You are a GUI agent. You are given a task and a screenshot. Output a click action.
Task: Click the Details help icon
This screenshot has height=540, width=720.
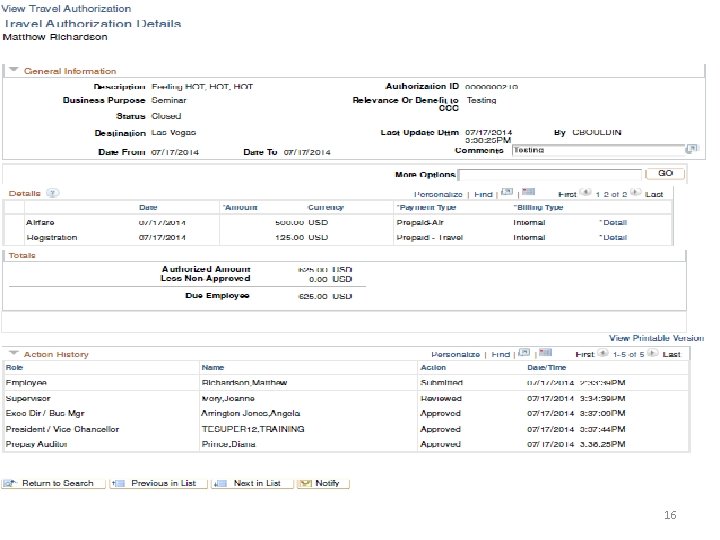[x=53, y=193]
